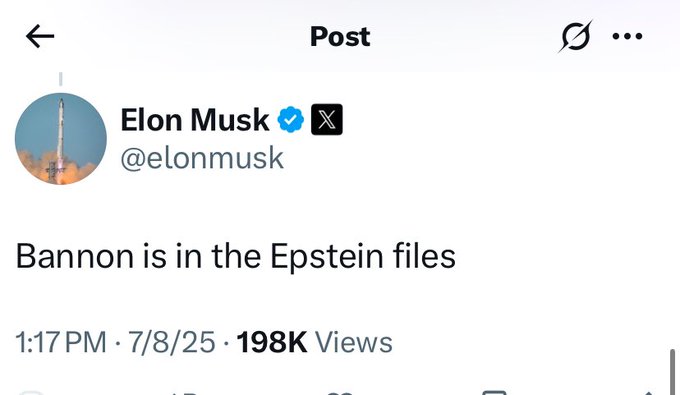Image resolution: width=680 pixels, height=395 pixels.
Task: Tap the bookmark icon under the post
Action: pyautogui.click(x=494, y=392)
